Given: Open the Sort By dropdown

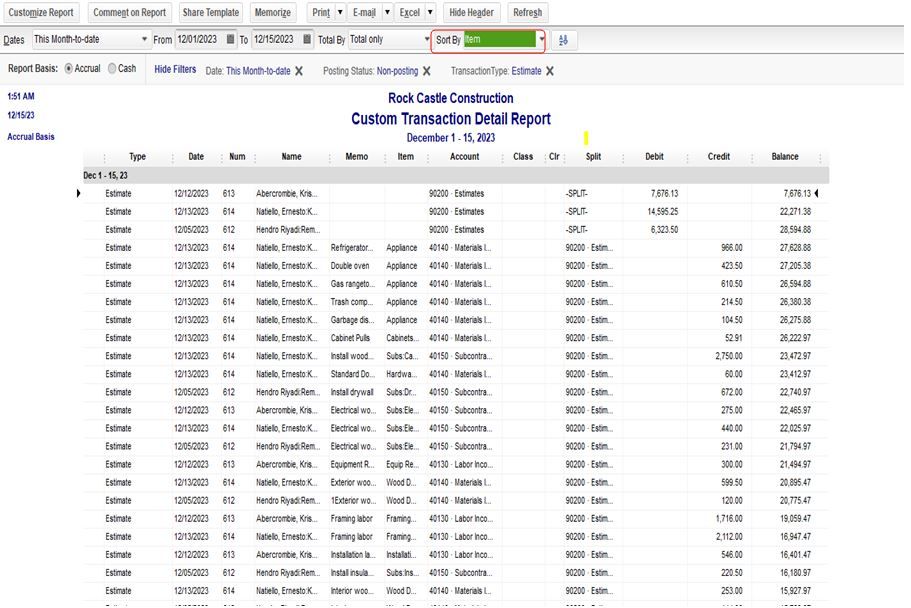Looking at the screenshot, I should click(541, 40).
